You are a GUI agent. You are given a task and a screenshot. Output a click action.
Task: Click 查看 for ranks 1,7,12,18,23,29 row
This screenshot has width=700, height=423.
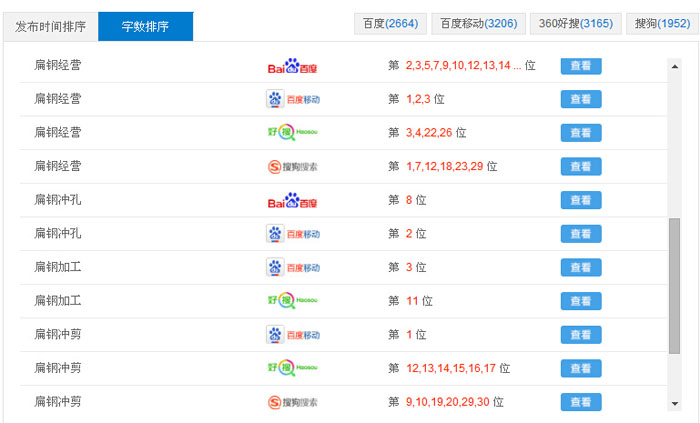click(x=581, y=166)
